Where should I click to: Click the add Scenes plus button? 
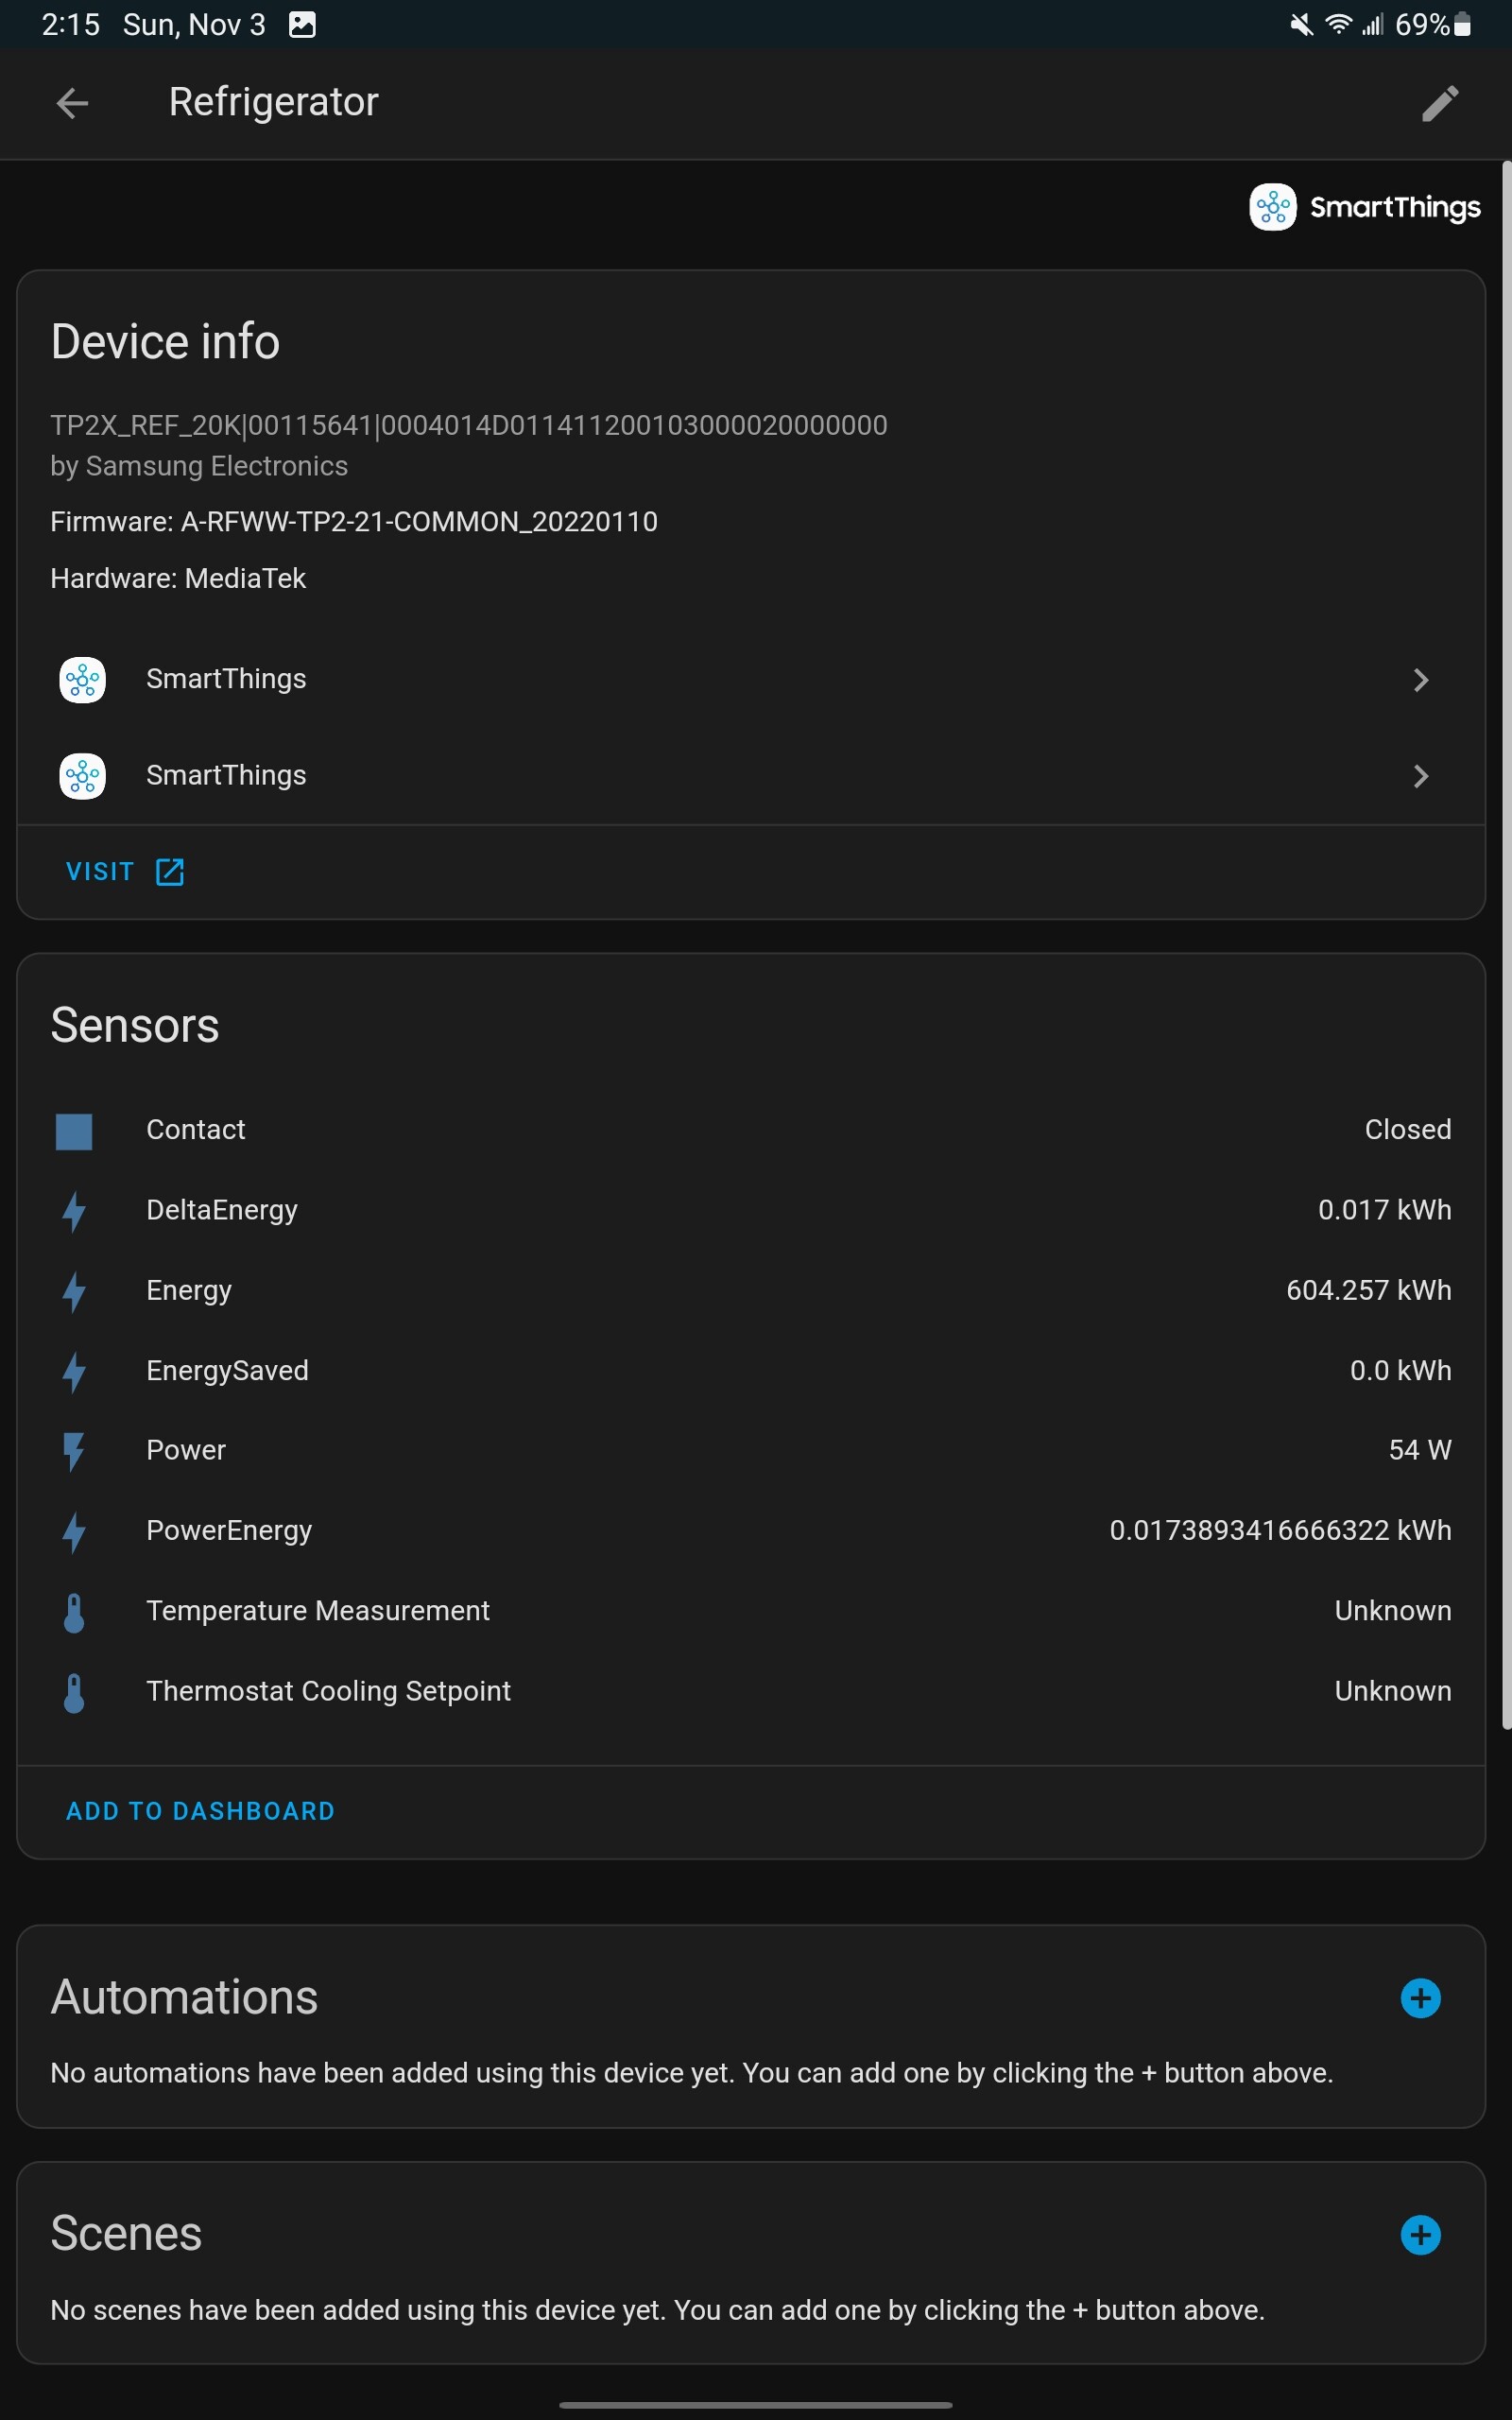click(x=1420, y=2236)
